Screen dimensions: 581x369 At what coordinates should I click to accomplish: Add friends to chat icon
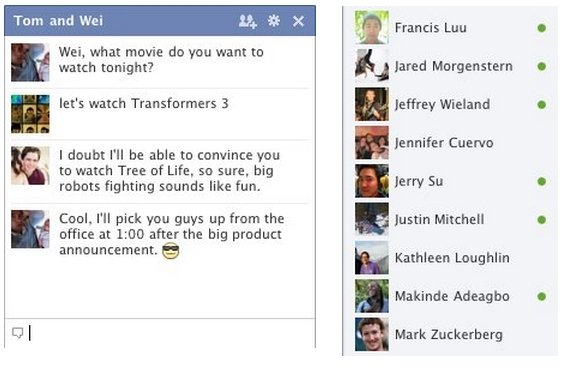tap(248, 21)
